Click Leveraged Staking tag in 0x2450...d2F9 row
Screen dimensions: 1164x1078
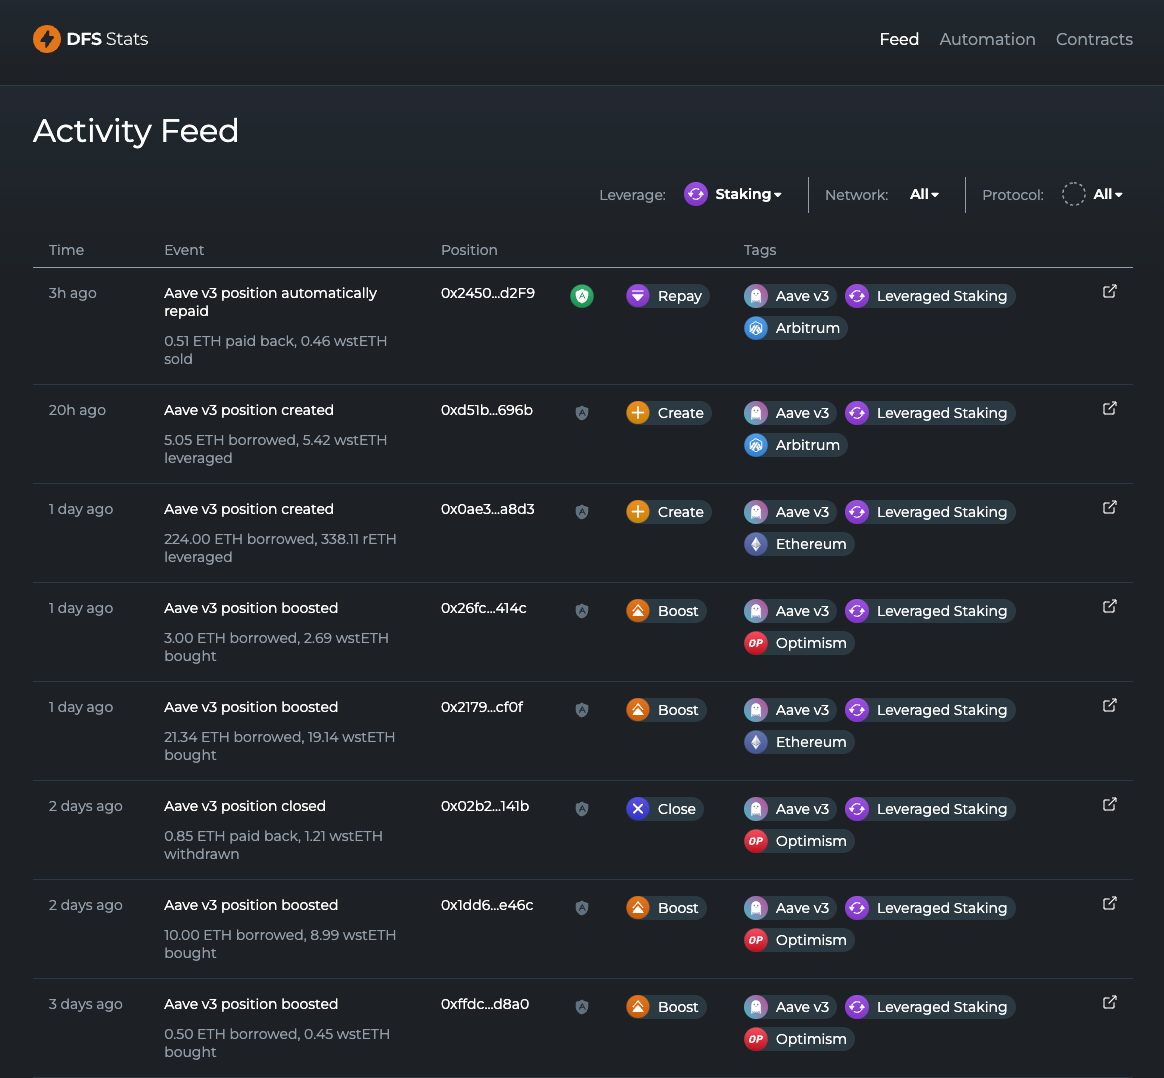pyautogui.click(x=929, y=295)
